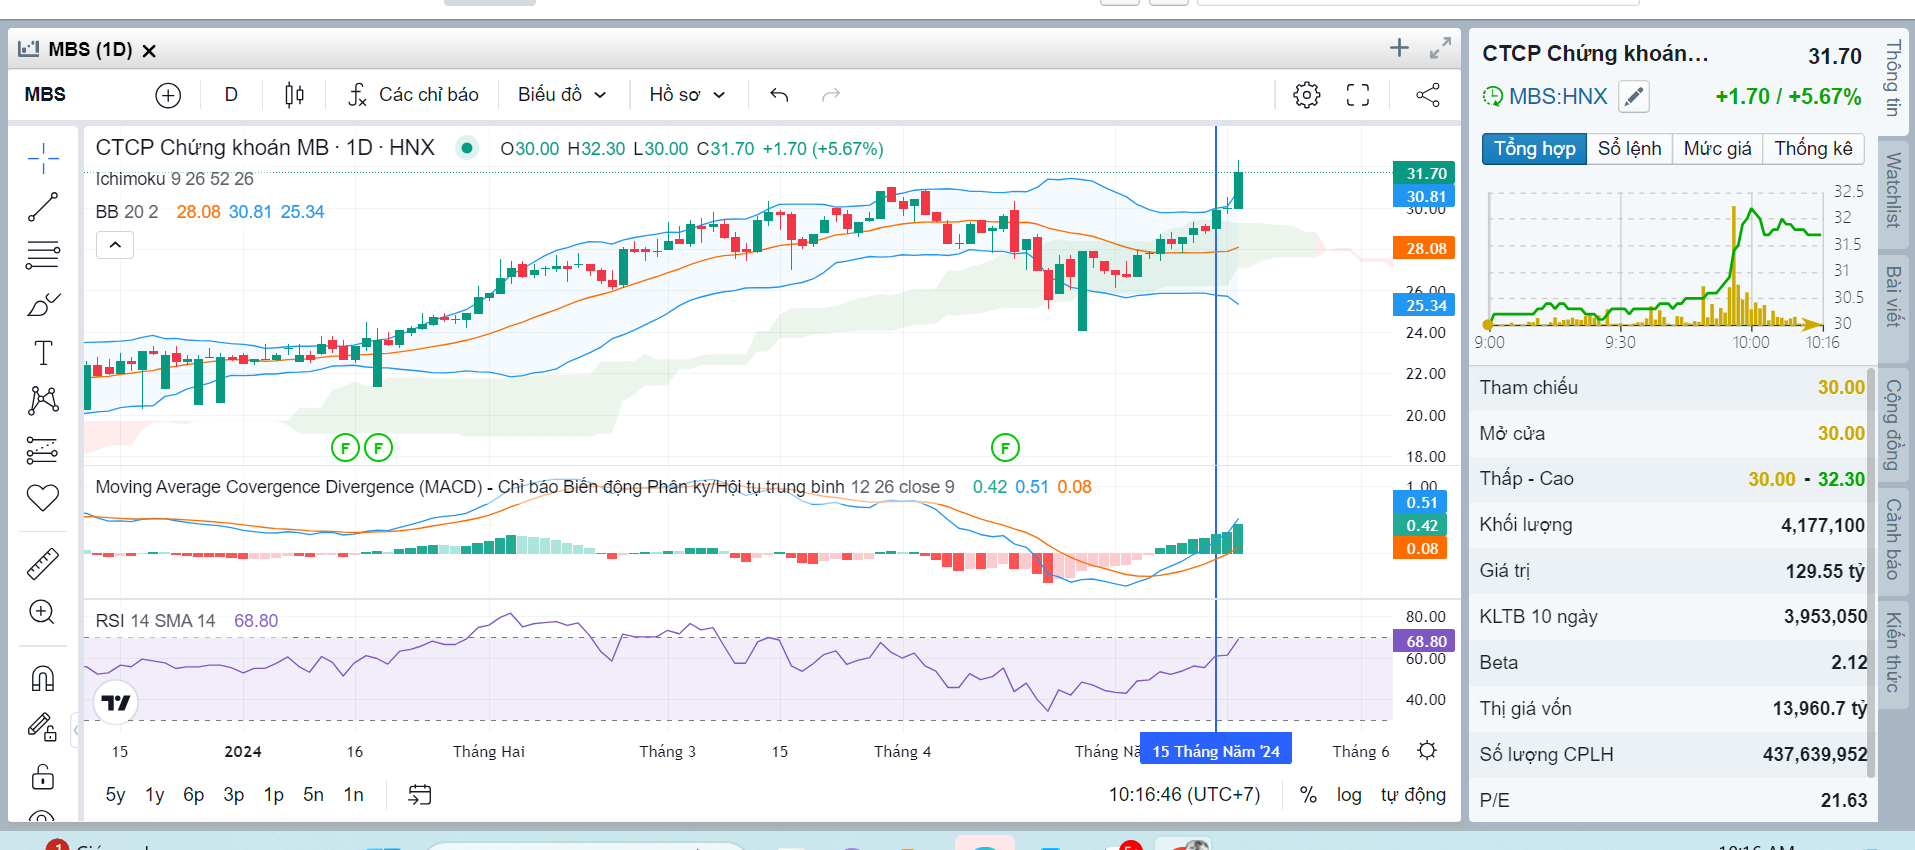Select the 5n time range

(314, 795)
